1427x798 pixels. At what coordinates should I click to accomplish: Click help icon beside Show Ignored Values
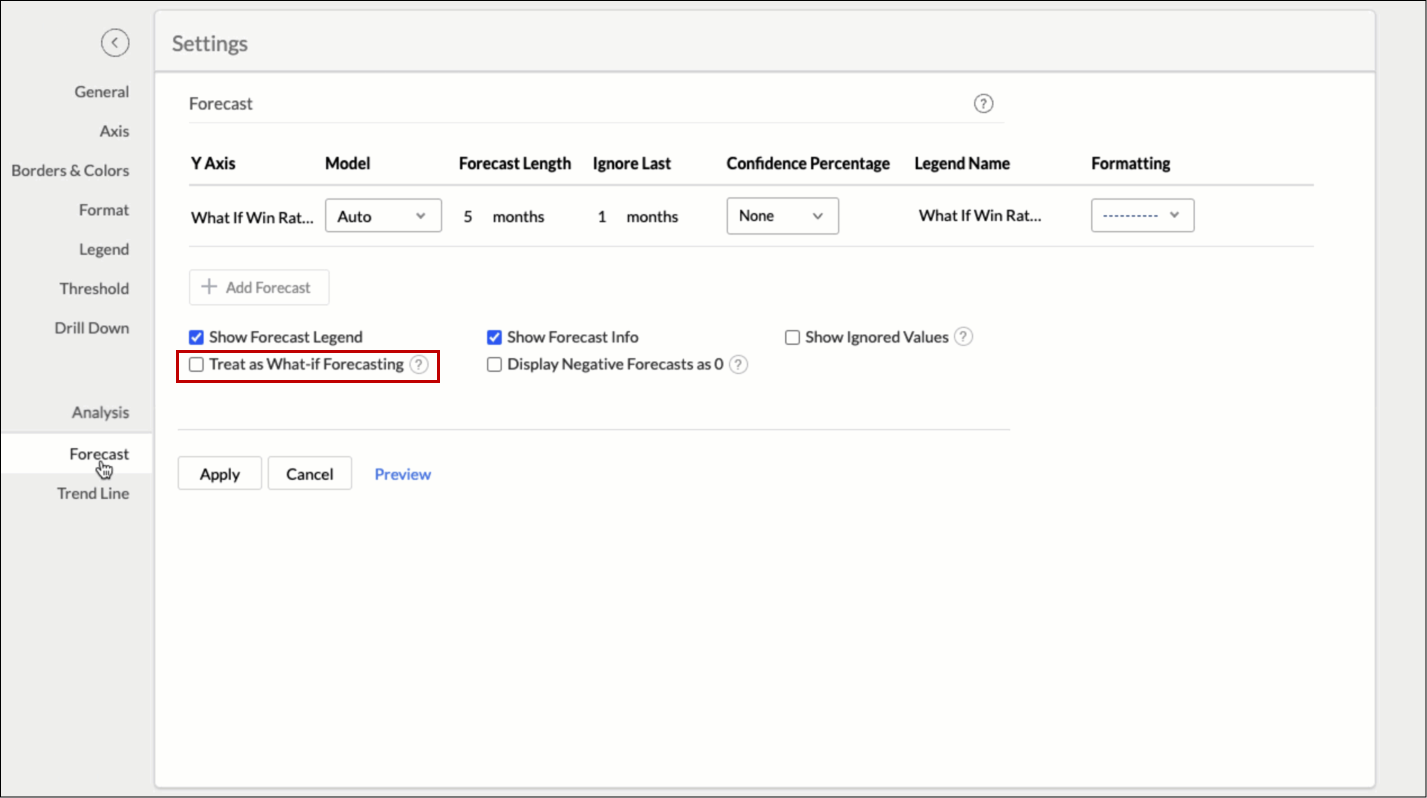click(x=963, y=337)
